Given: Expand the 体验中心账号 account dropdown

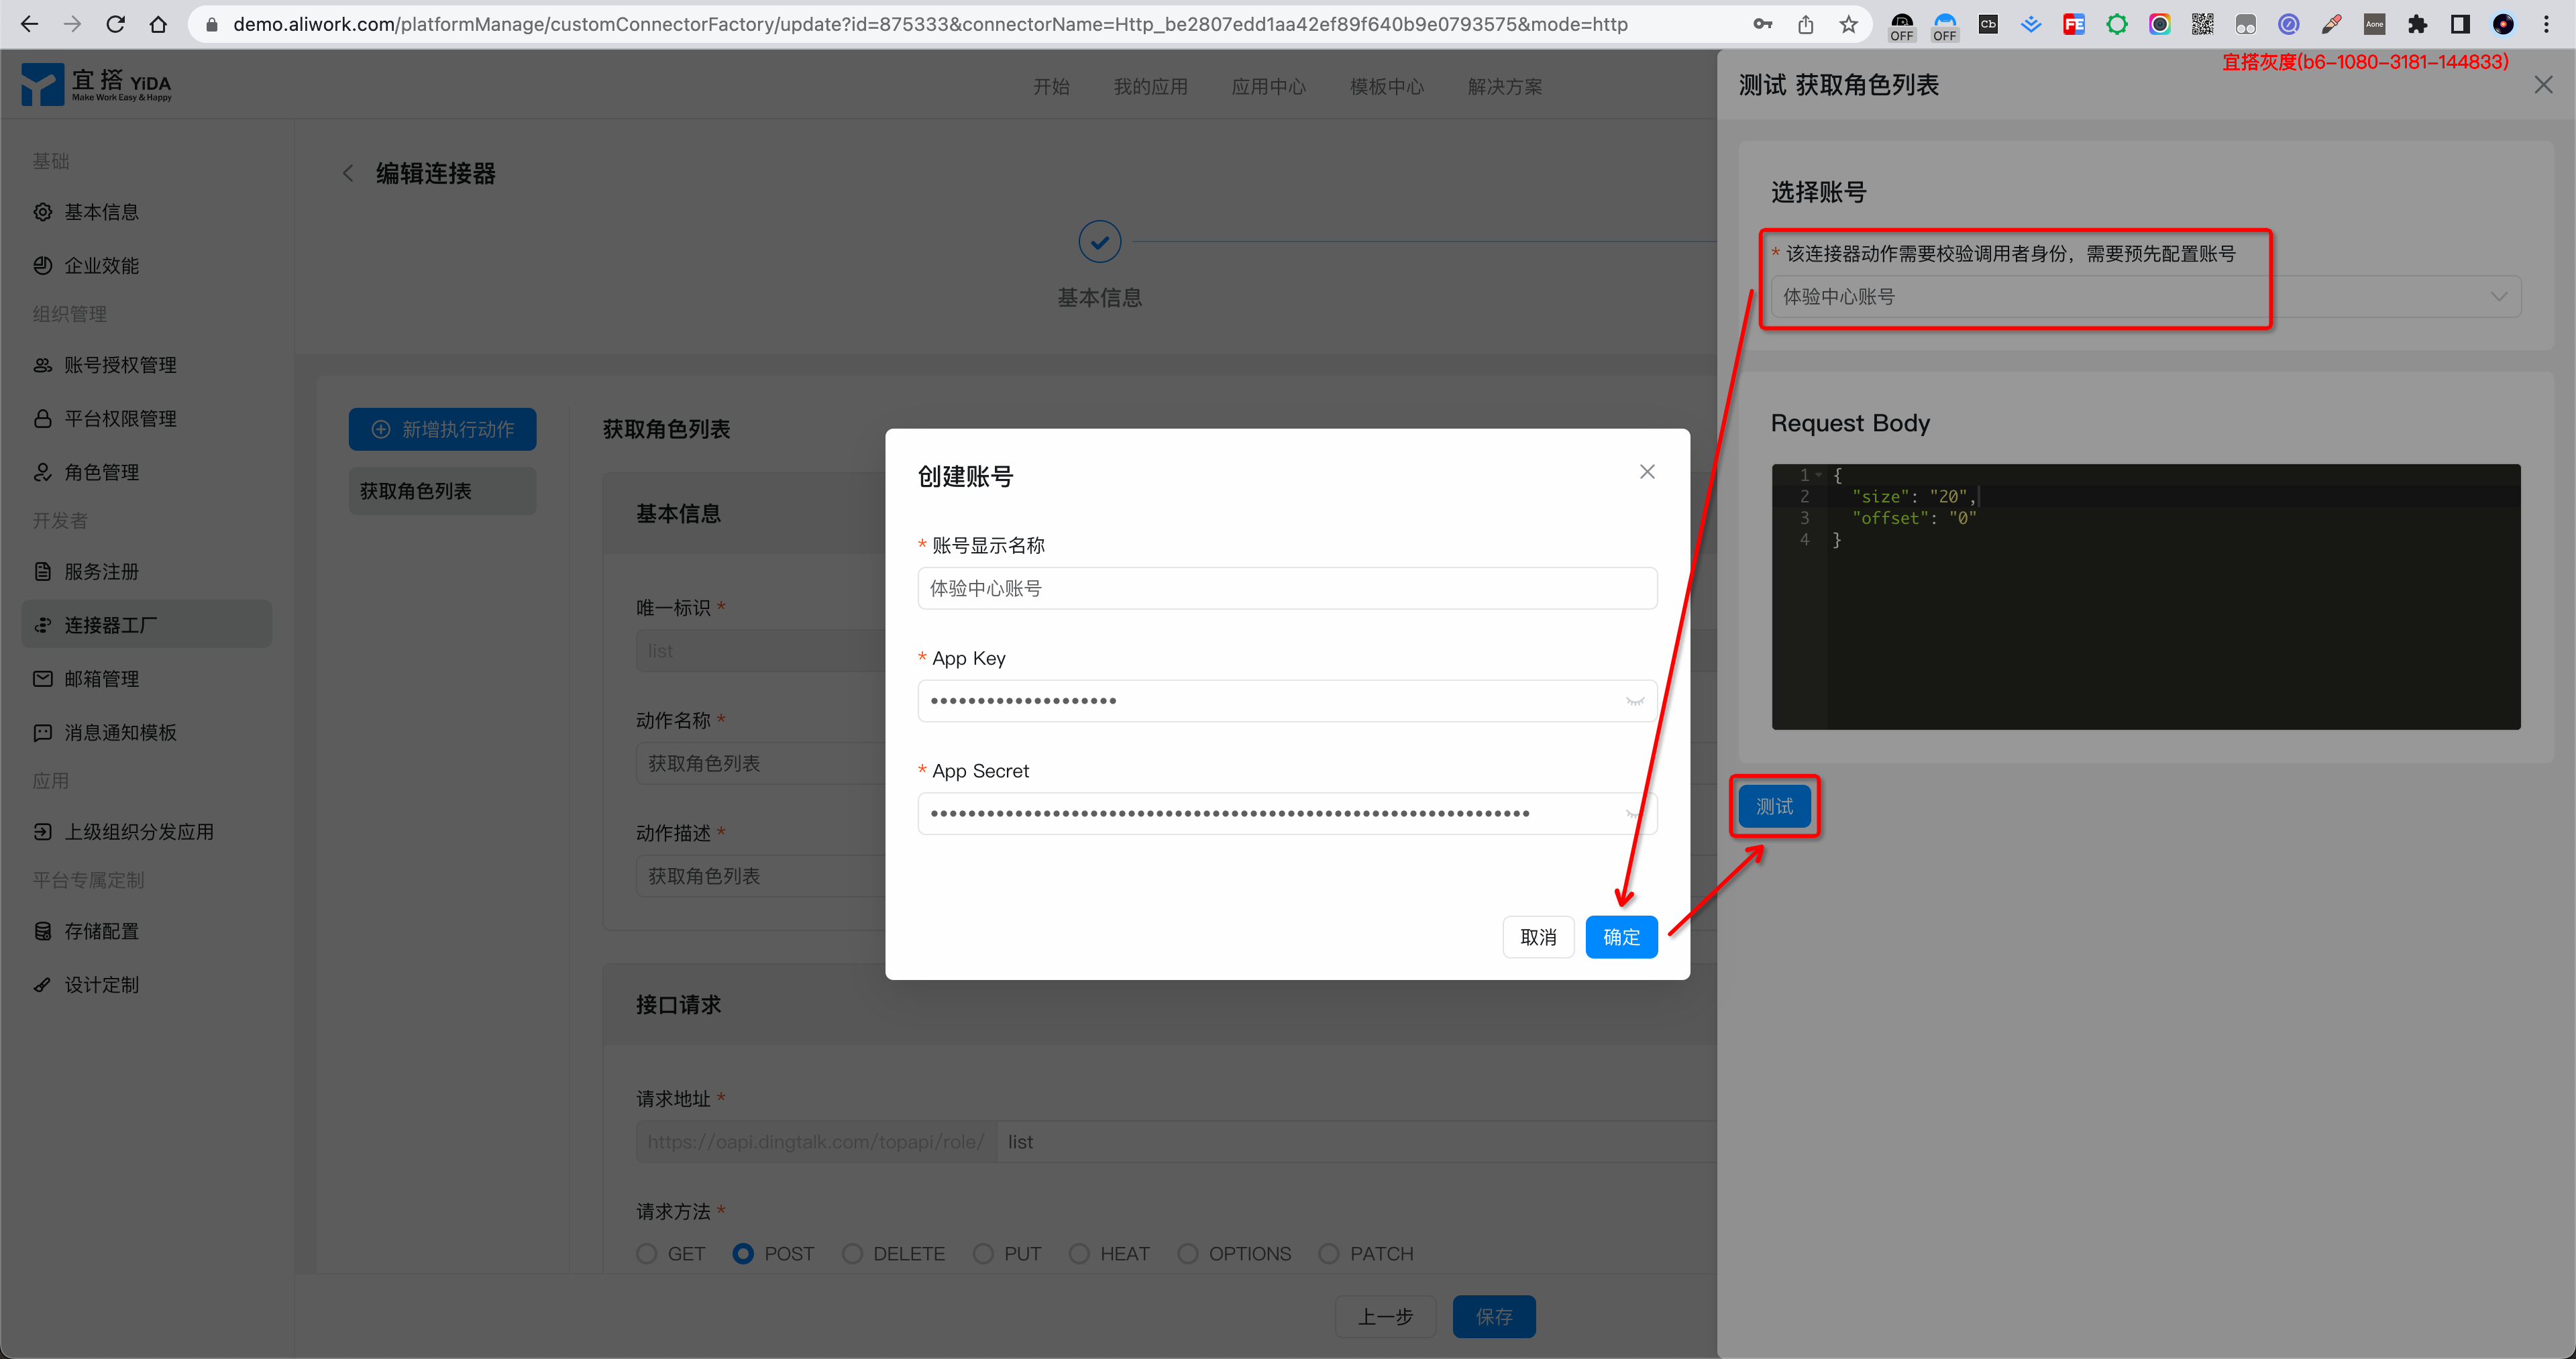Looking at the screenshot, I should [2145, 297].
